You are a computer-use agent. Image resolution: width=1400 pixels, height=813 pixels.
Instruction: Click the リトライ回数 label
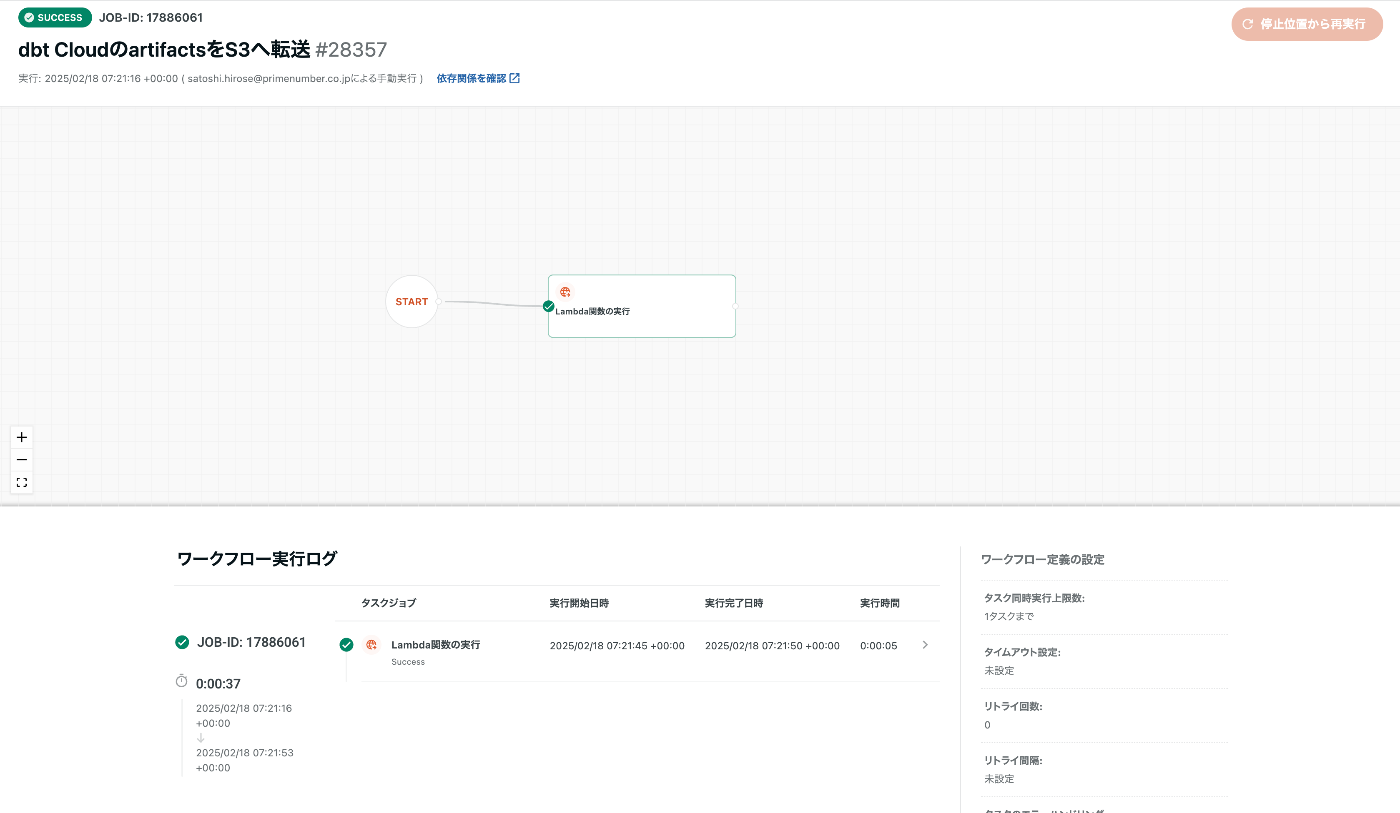click(1014, 706)
